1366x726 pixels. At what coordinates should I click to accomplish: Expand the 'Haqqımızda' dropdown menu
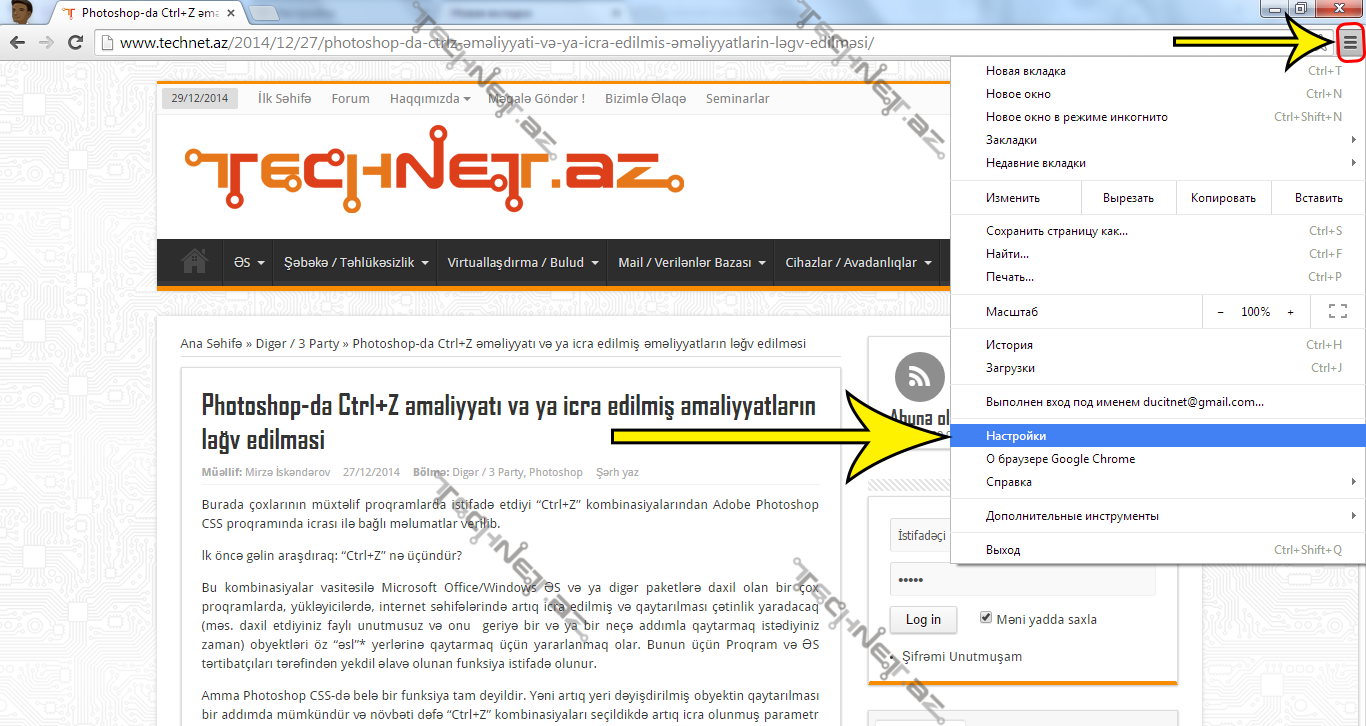430,99
